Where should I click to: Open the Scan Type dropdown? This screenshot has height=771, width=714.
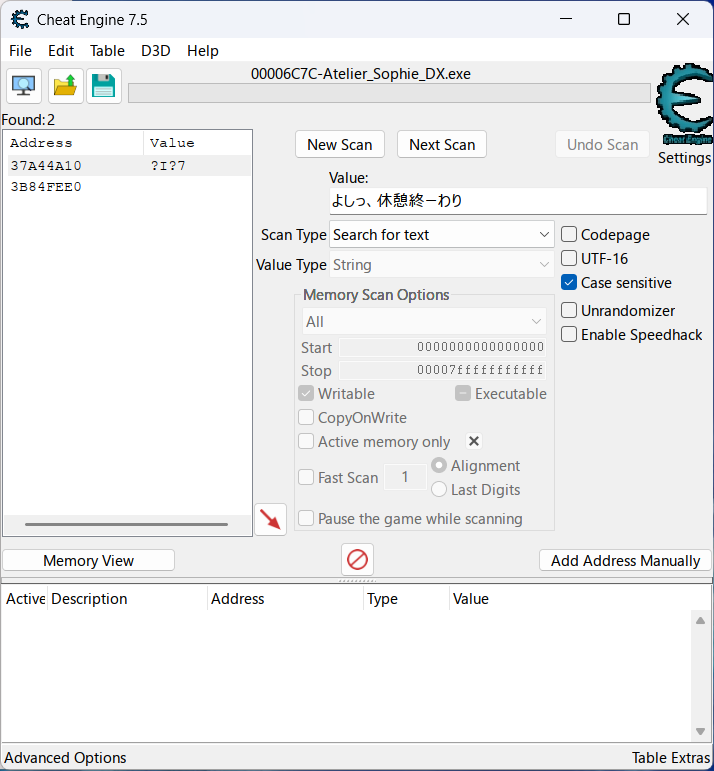pyautogui.click(x=442, y=235)
